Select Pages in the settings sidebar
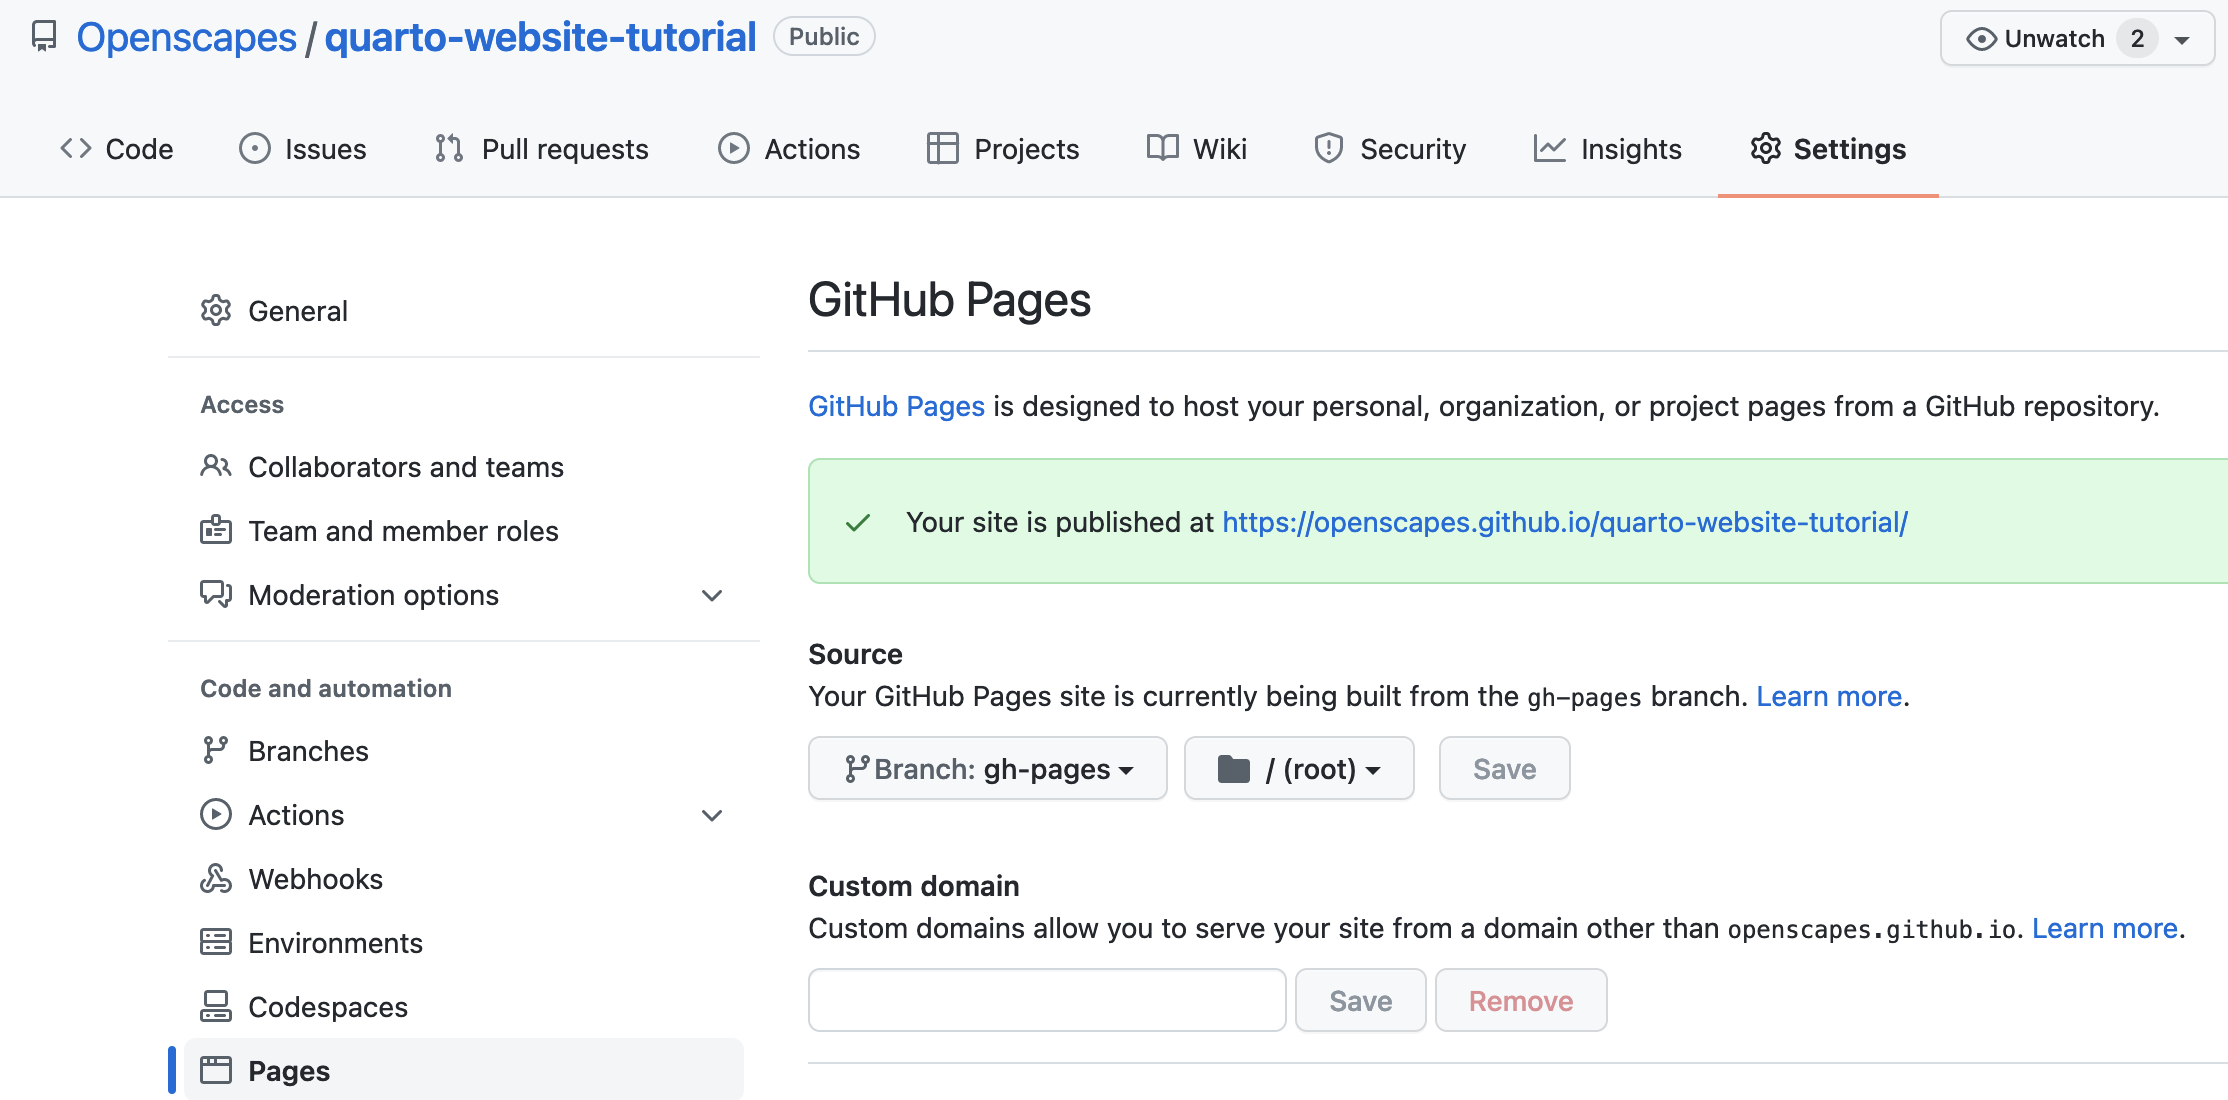 (464, 1070)
